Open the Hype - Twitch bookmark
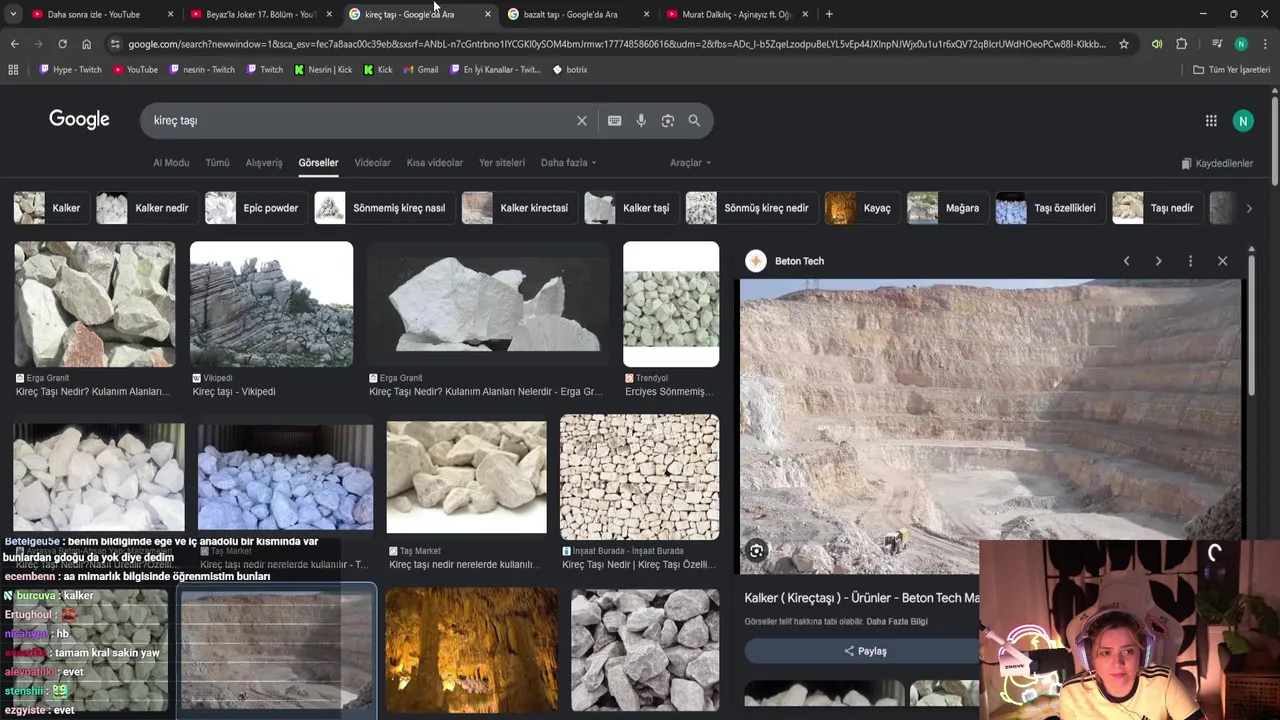The image size is (1280, 720). [70, 70]
